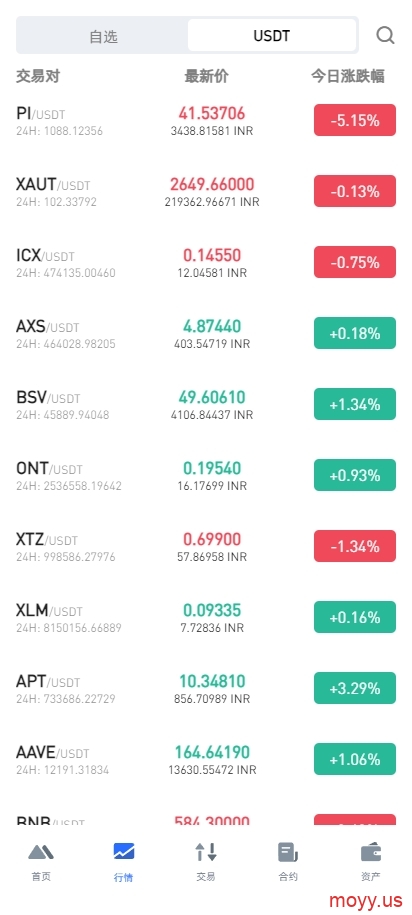Select the 行情 market chart icon

(x=124, y=852)
